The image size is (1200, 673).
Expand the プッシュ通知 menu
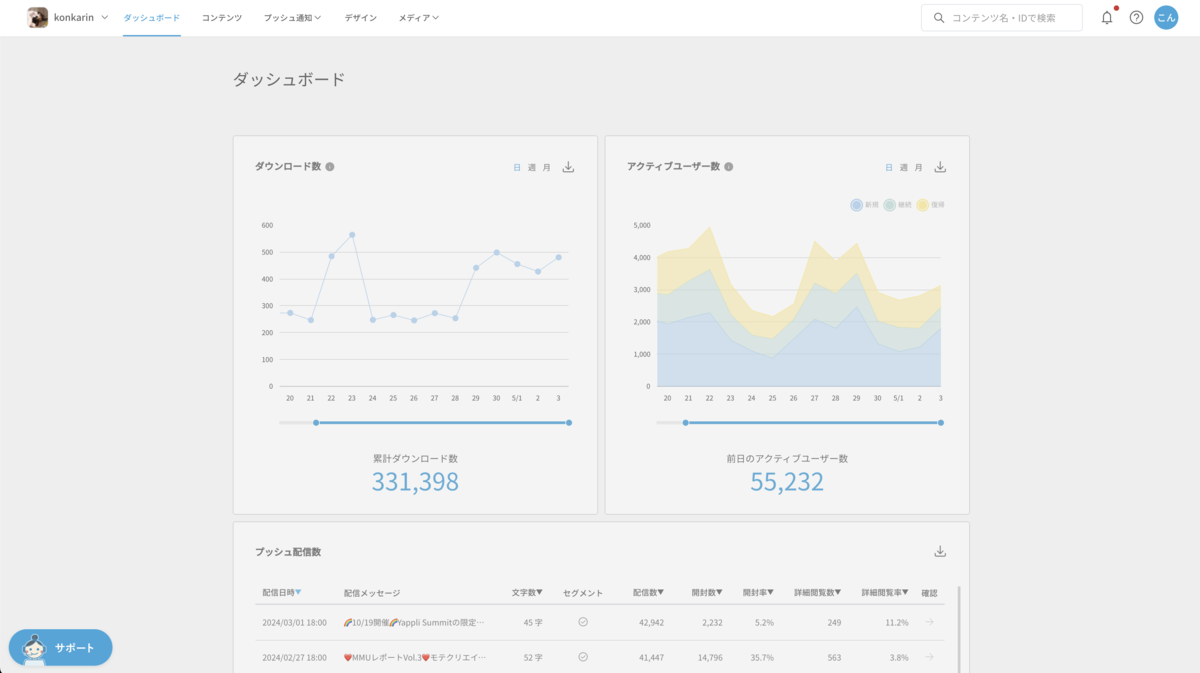point(293,18)
